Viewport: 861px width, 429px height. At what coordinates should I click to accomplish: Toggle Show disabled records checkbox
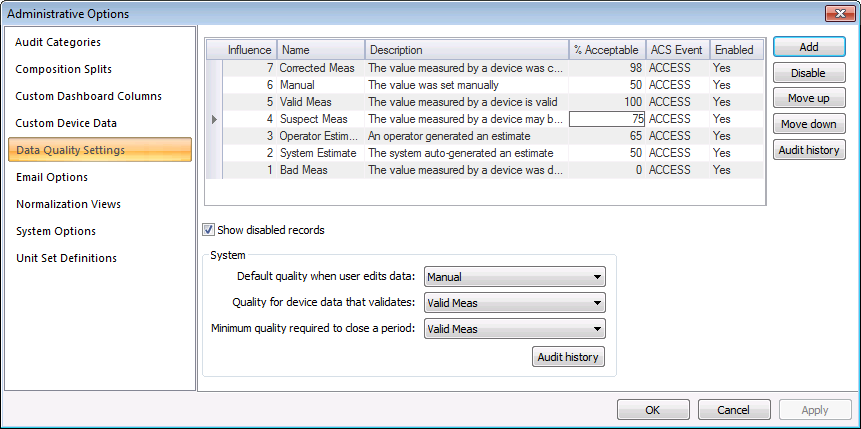click(208, 230)
